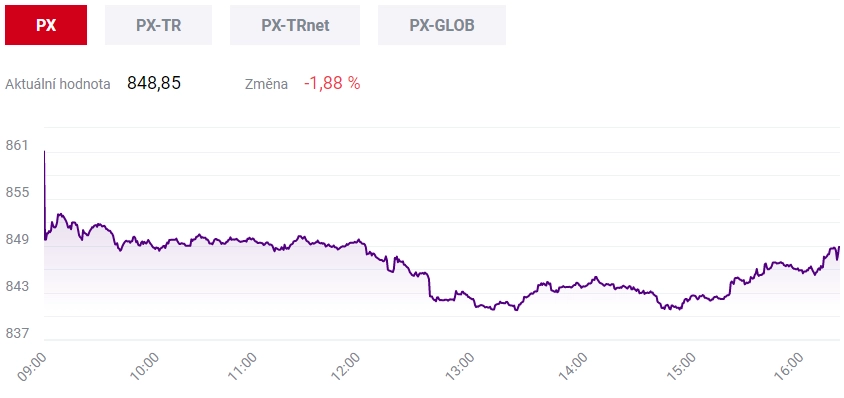Click the opening spike of the chart line
The width and height of the screenshot is (844, 398).
[x=44, y=152]
